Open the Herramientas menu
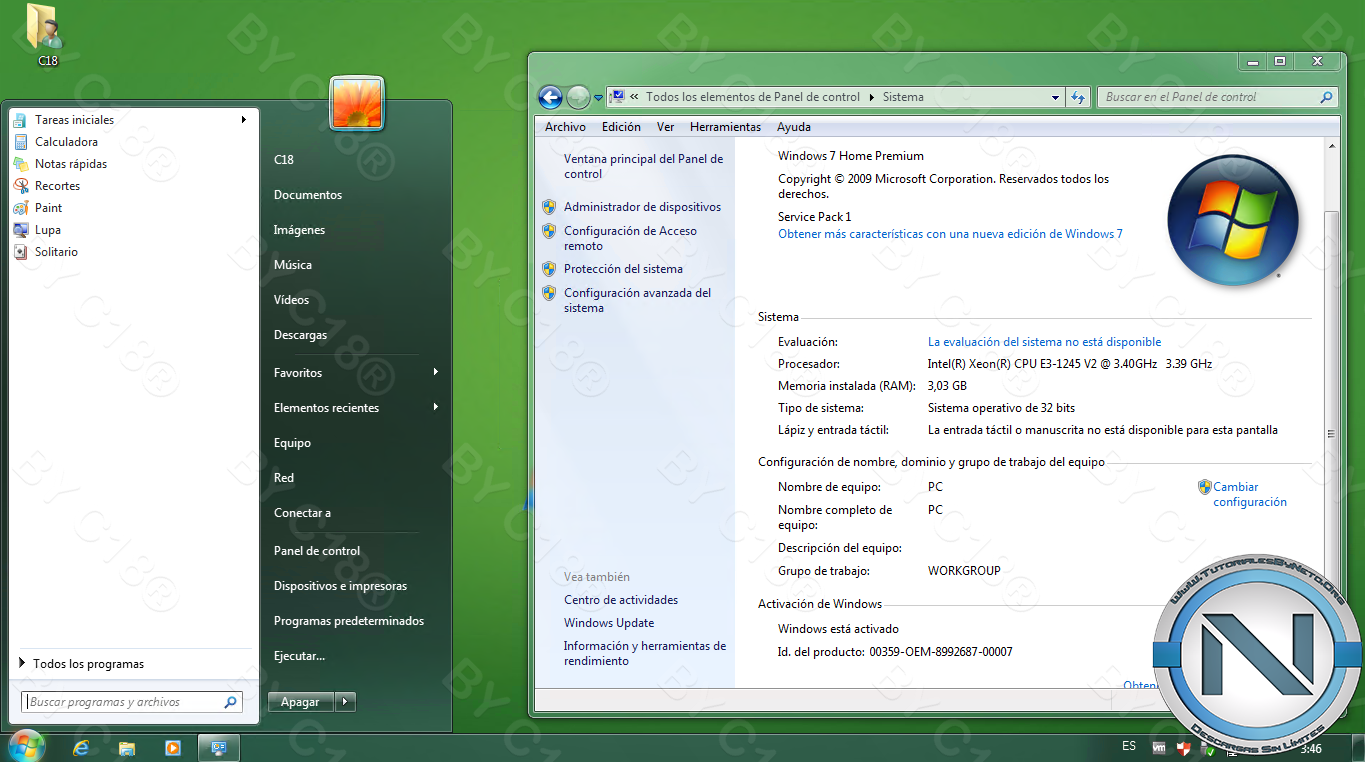Screen dimensions: 1365x762 (x=725, y=127)
